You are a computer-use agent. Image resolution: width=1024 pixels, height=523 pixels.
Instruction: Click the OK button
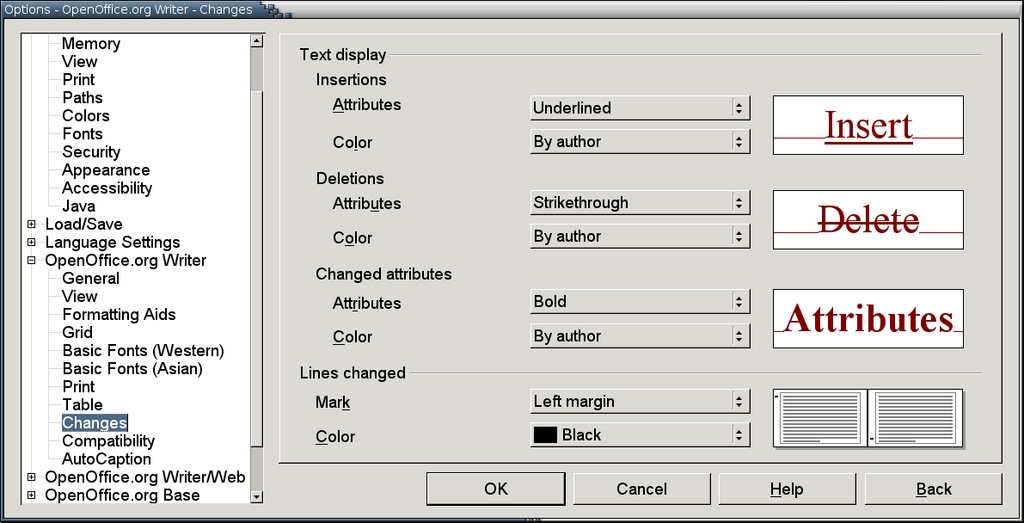pyautogui.click(x=496, y=489)
